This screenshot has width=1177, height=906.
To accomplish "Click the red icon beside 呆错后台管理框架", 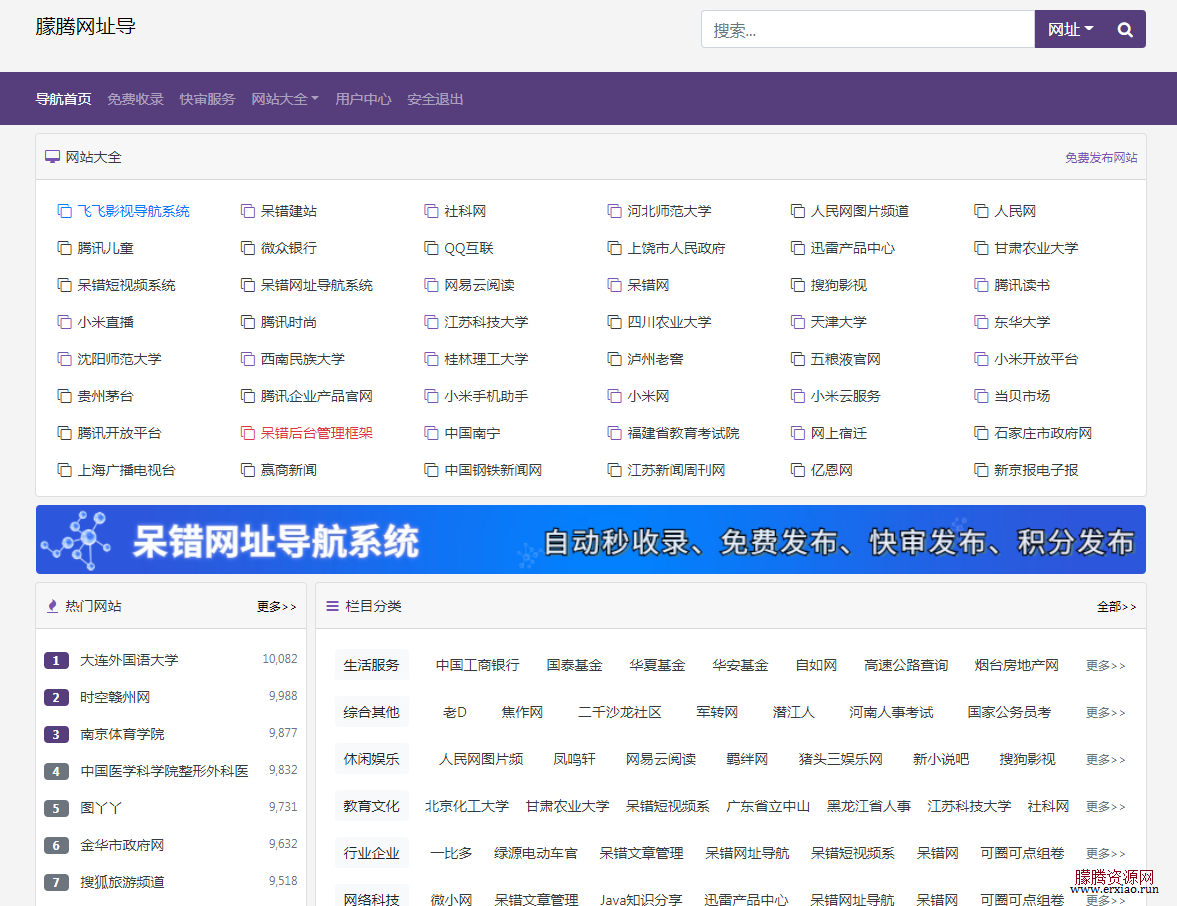I will click(248, 433).
